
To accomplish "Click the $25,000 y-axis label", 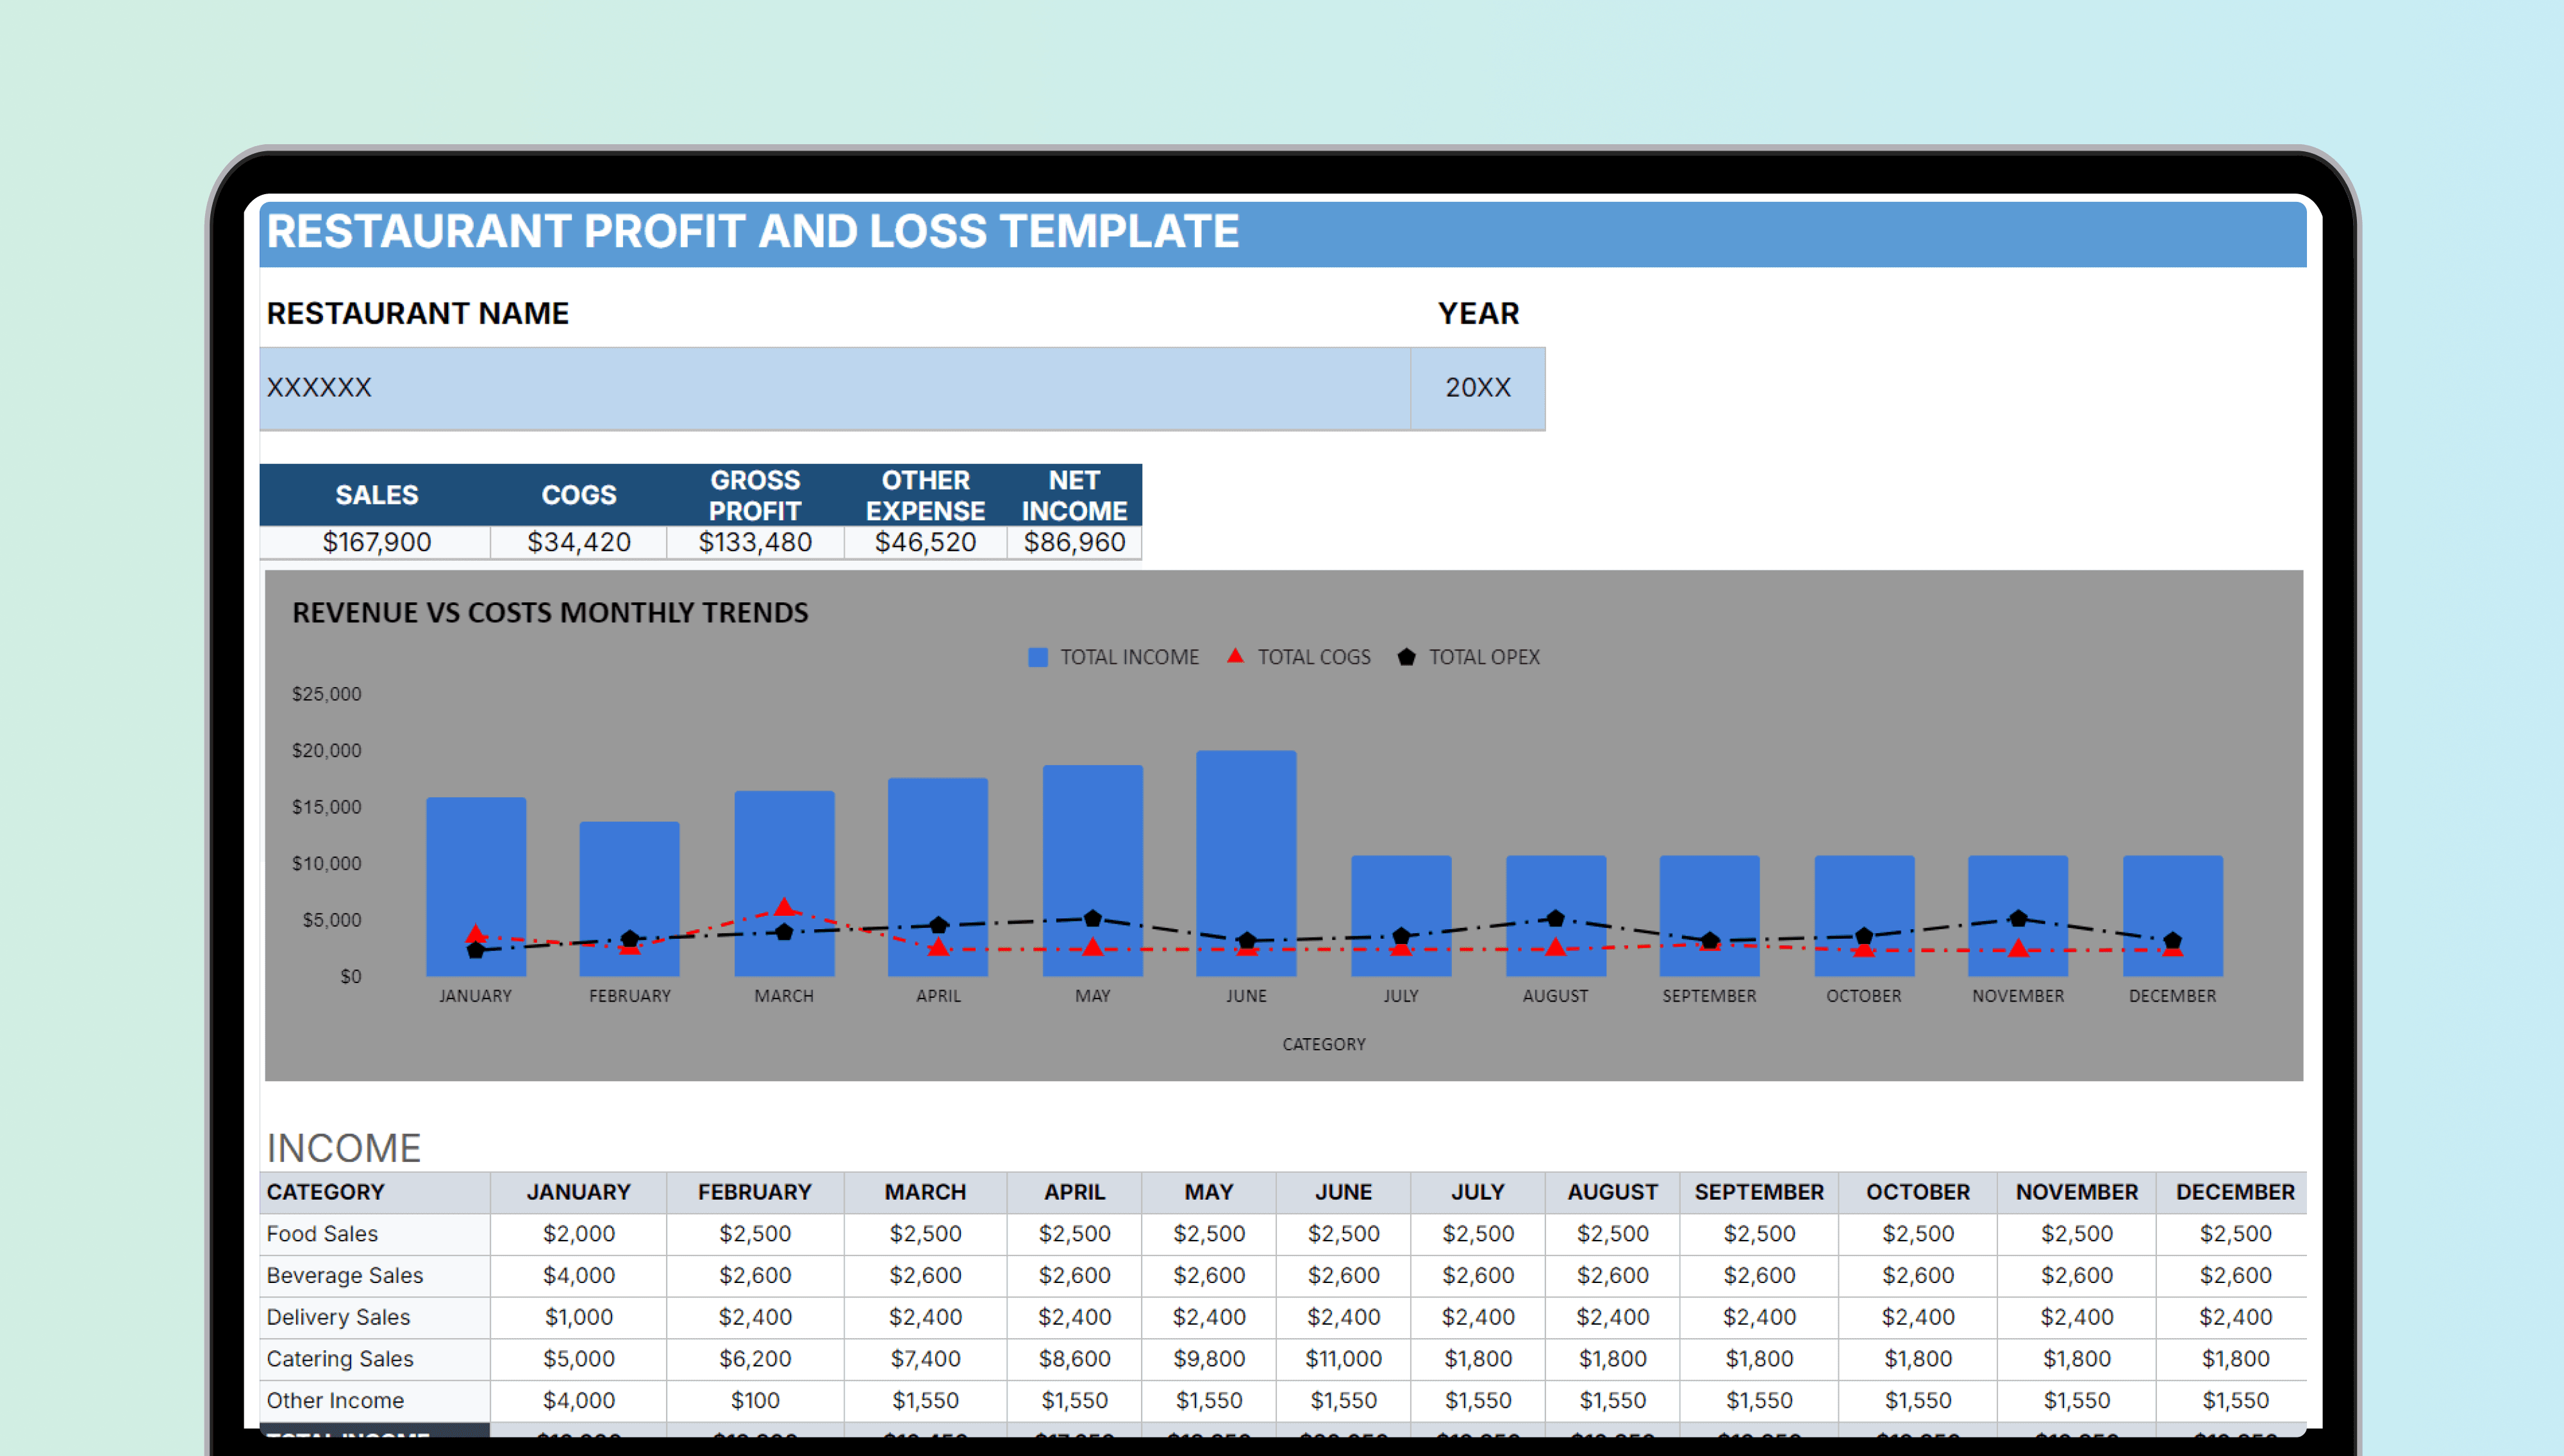I will (x=326, y=694).
